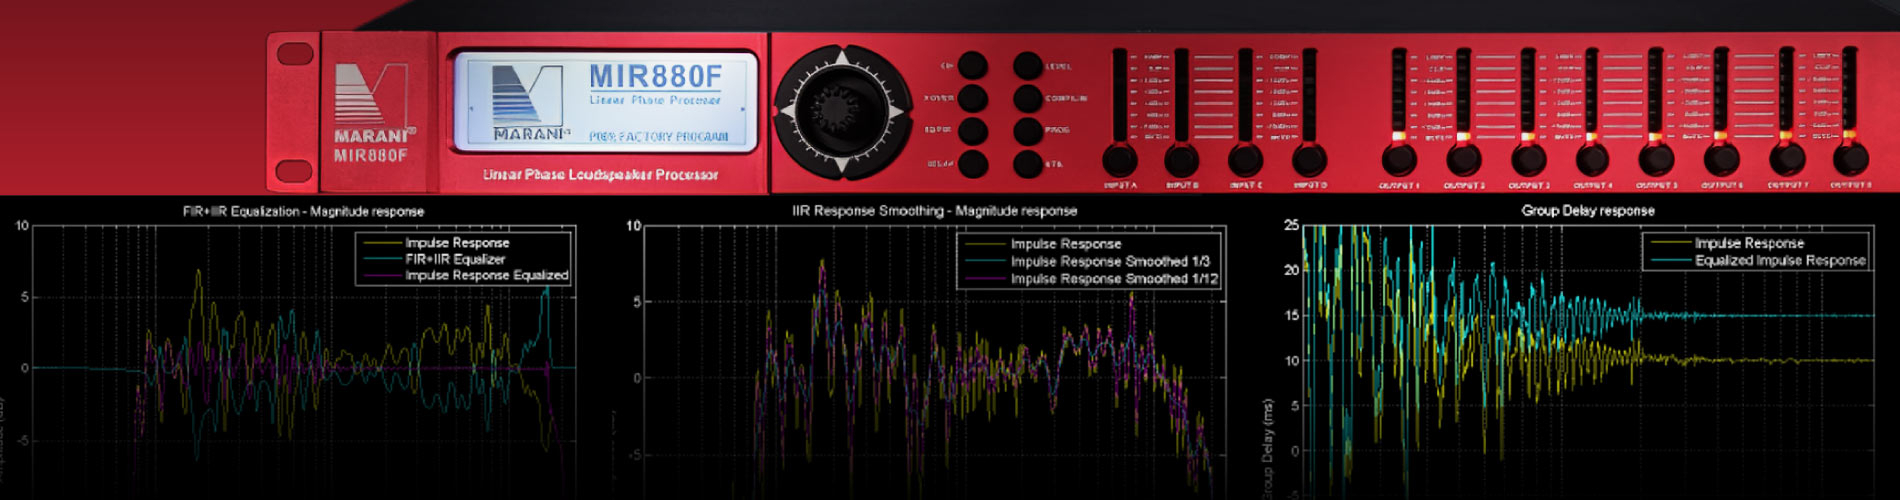Click 'MIR880F' title text in the LCD

(x=655, y=76)
